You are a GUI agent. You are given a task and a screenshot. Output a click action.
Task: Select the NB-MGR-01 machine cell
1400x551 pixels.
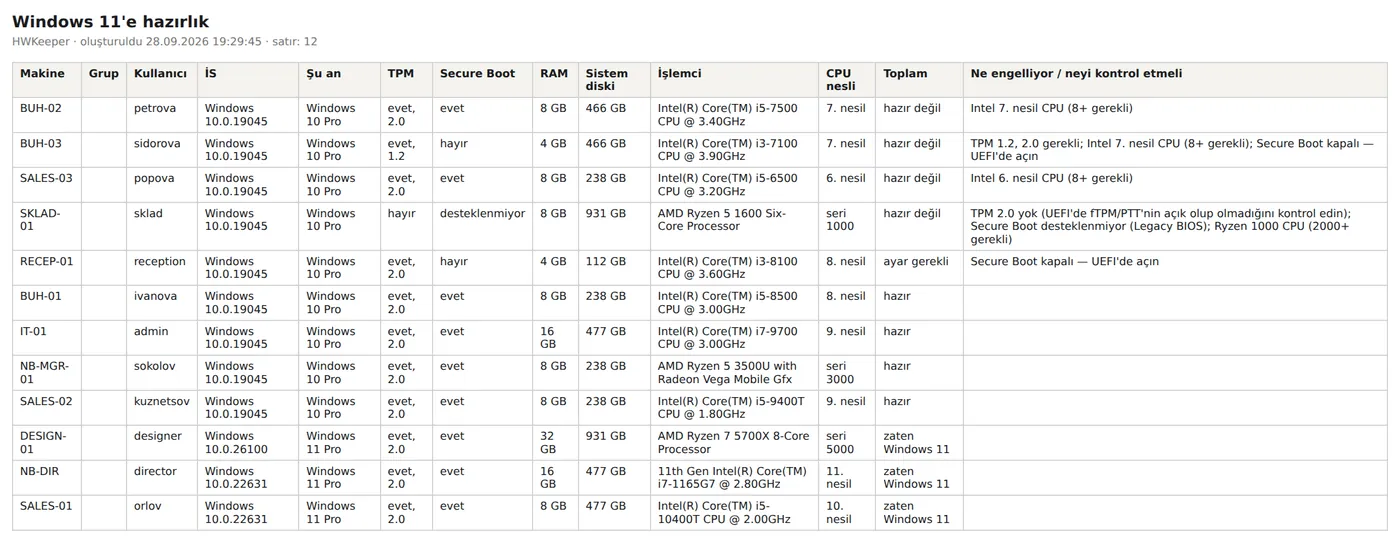[x=47, y=373]
